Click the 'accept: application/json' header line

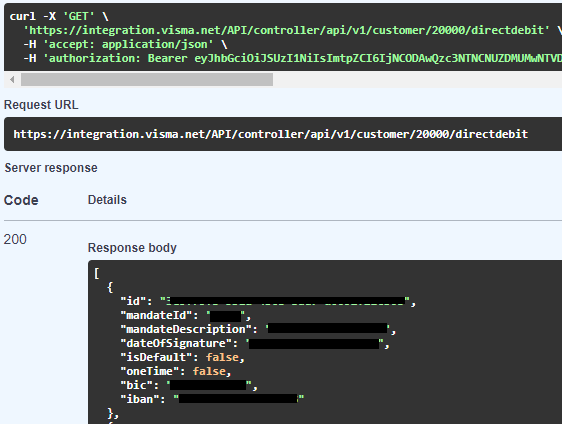coord(125,44)
